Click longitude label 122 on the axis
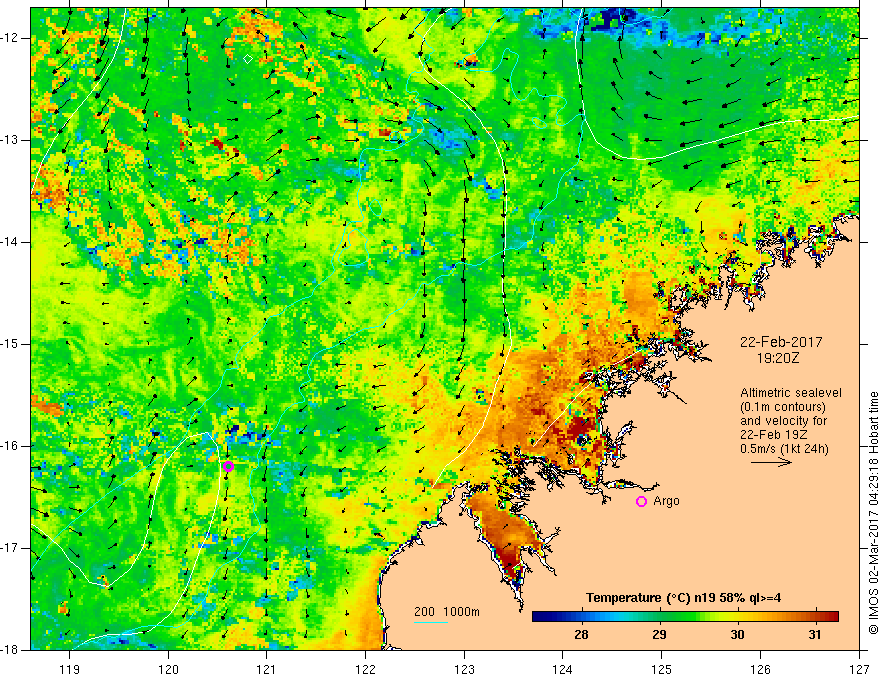The image size is (880, 680). pos(365,669)
